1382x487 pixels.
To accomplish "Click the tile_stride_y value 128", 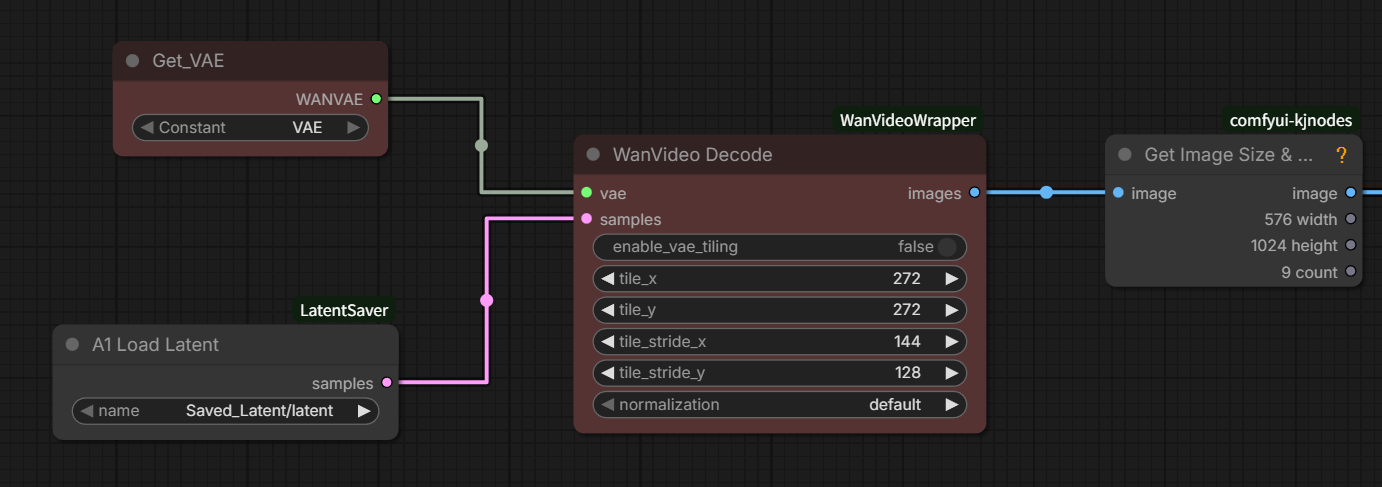I will click(907, 373).
